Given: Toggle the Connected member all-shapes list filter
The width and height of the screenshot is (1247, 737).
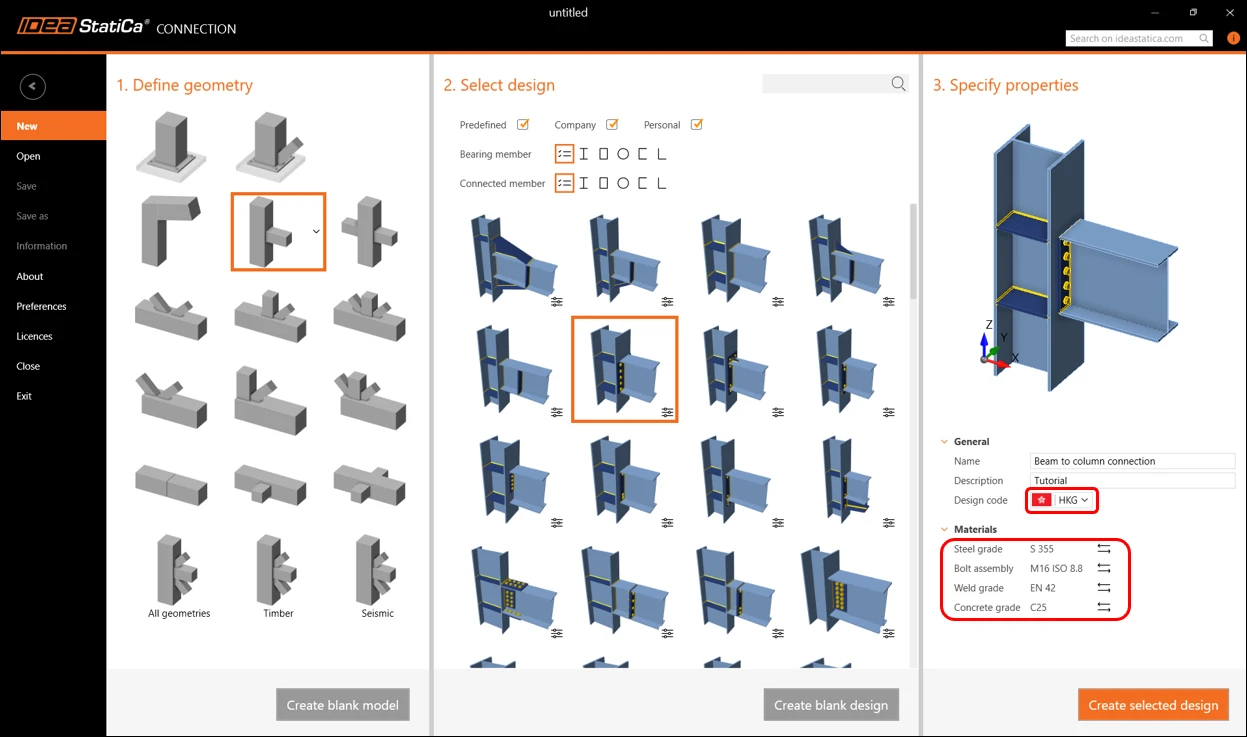Looking at the screenshot, I should pyautogui.click(x=564, y=183).
